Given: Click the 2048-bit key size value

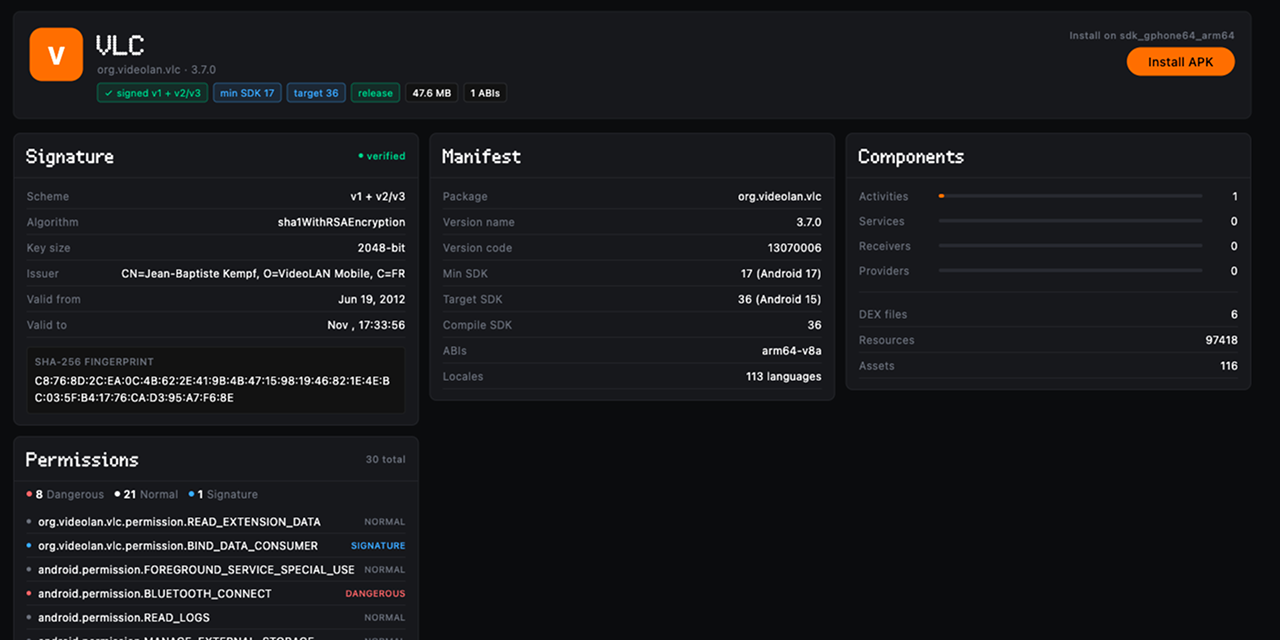Looking at the screenshot, I should 381,248.
